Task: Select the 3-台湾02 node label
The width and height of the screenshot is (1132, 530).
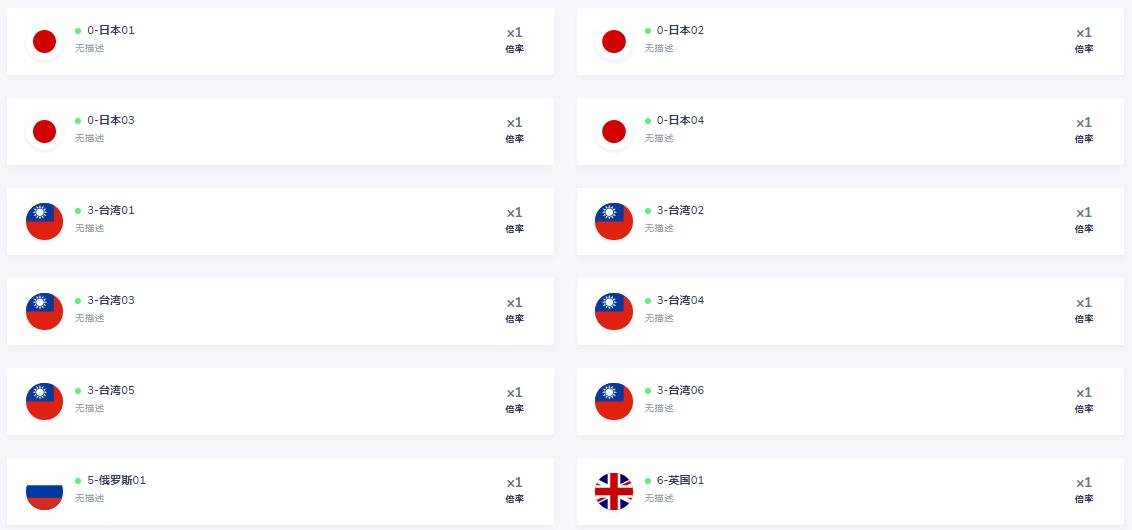Action: 680,211
